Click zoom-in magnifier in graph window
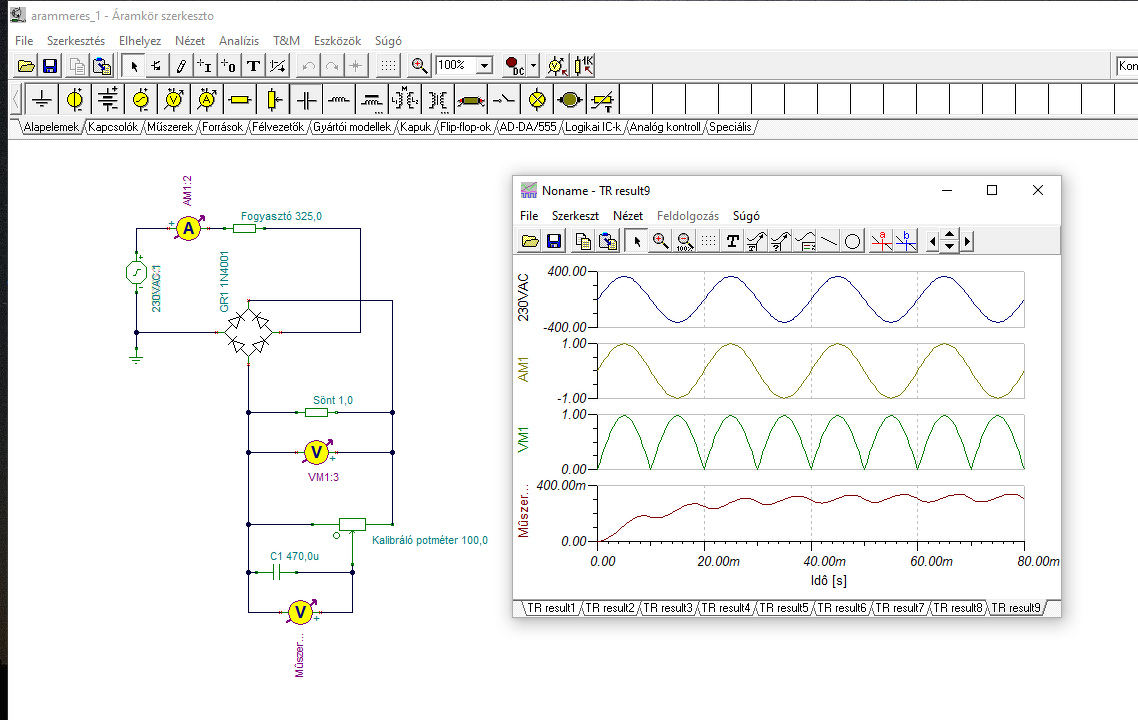The image size is (1138, 720). pyautogui.click(x=660, y=241)
